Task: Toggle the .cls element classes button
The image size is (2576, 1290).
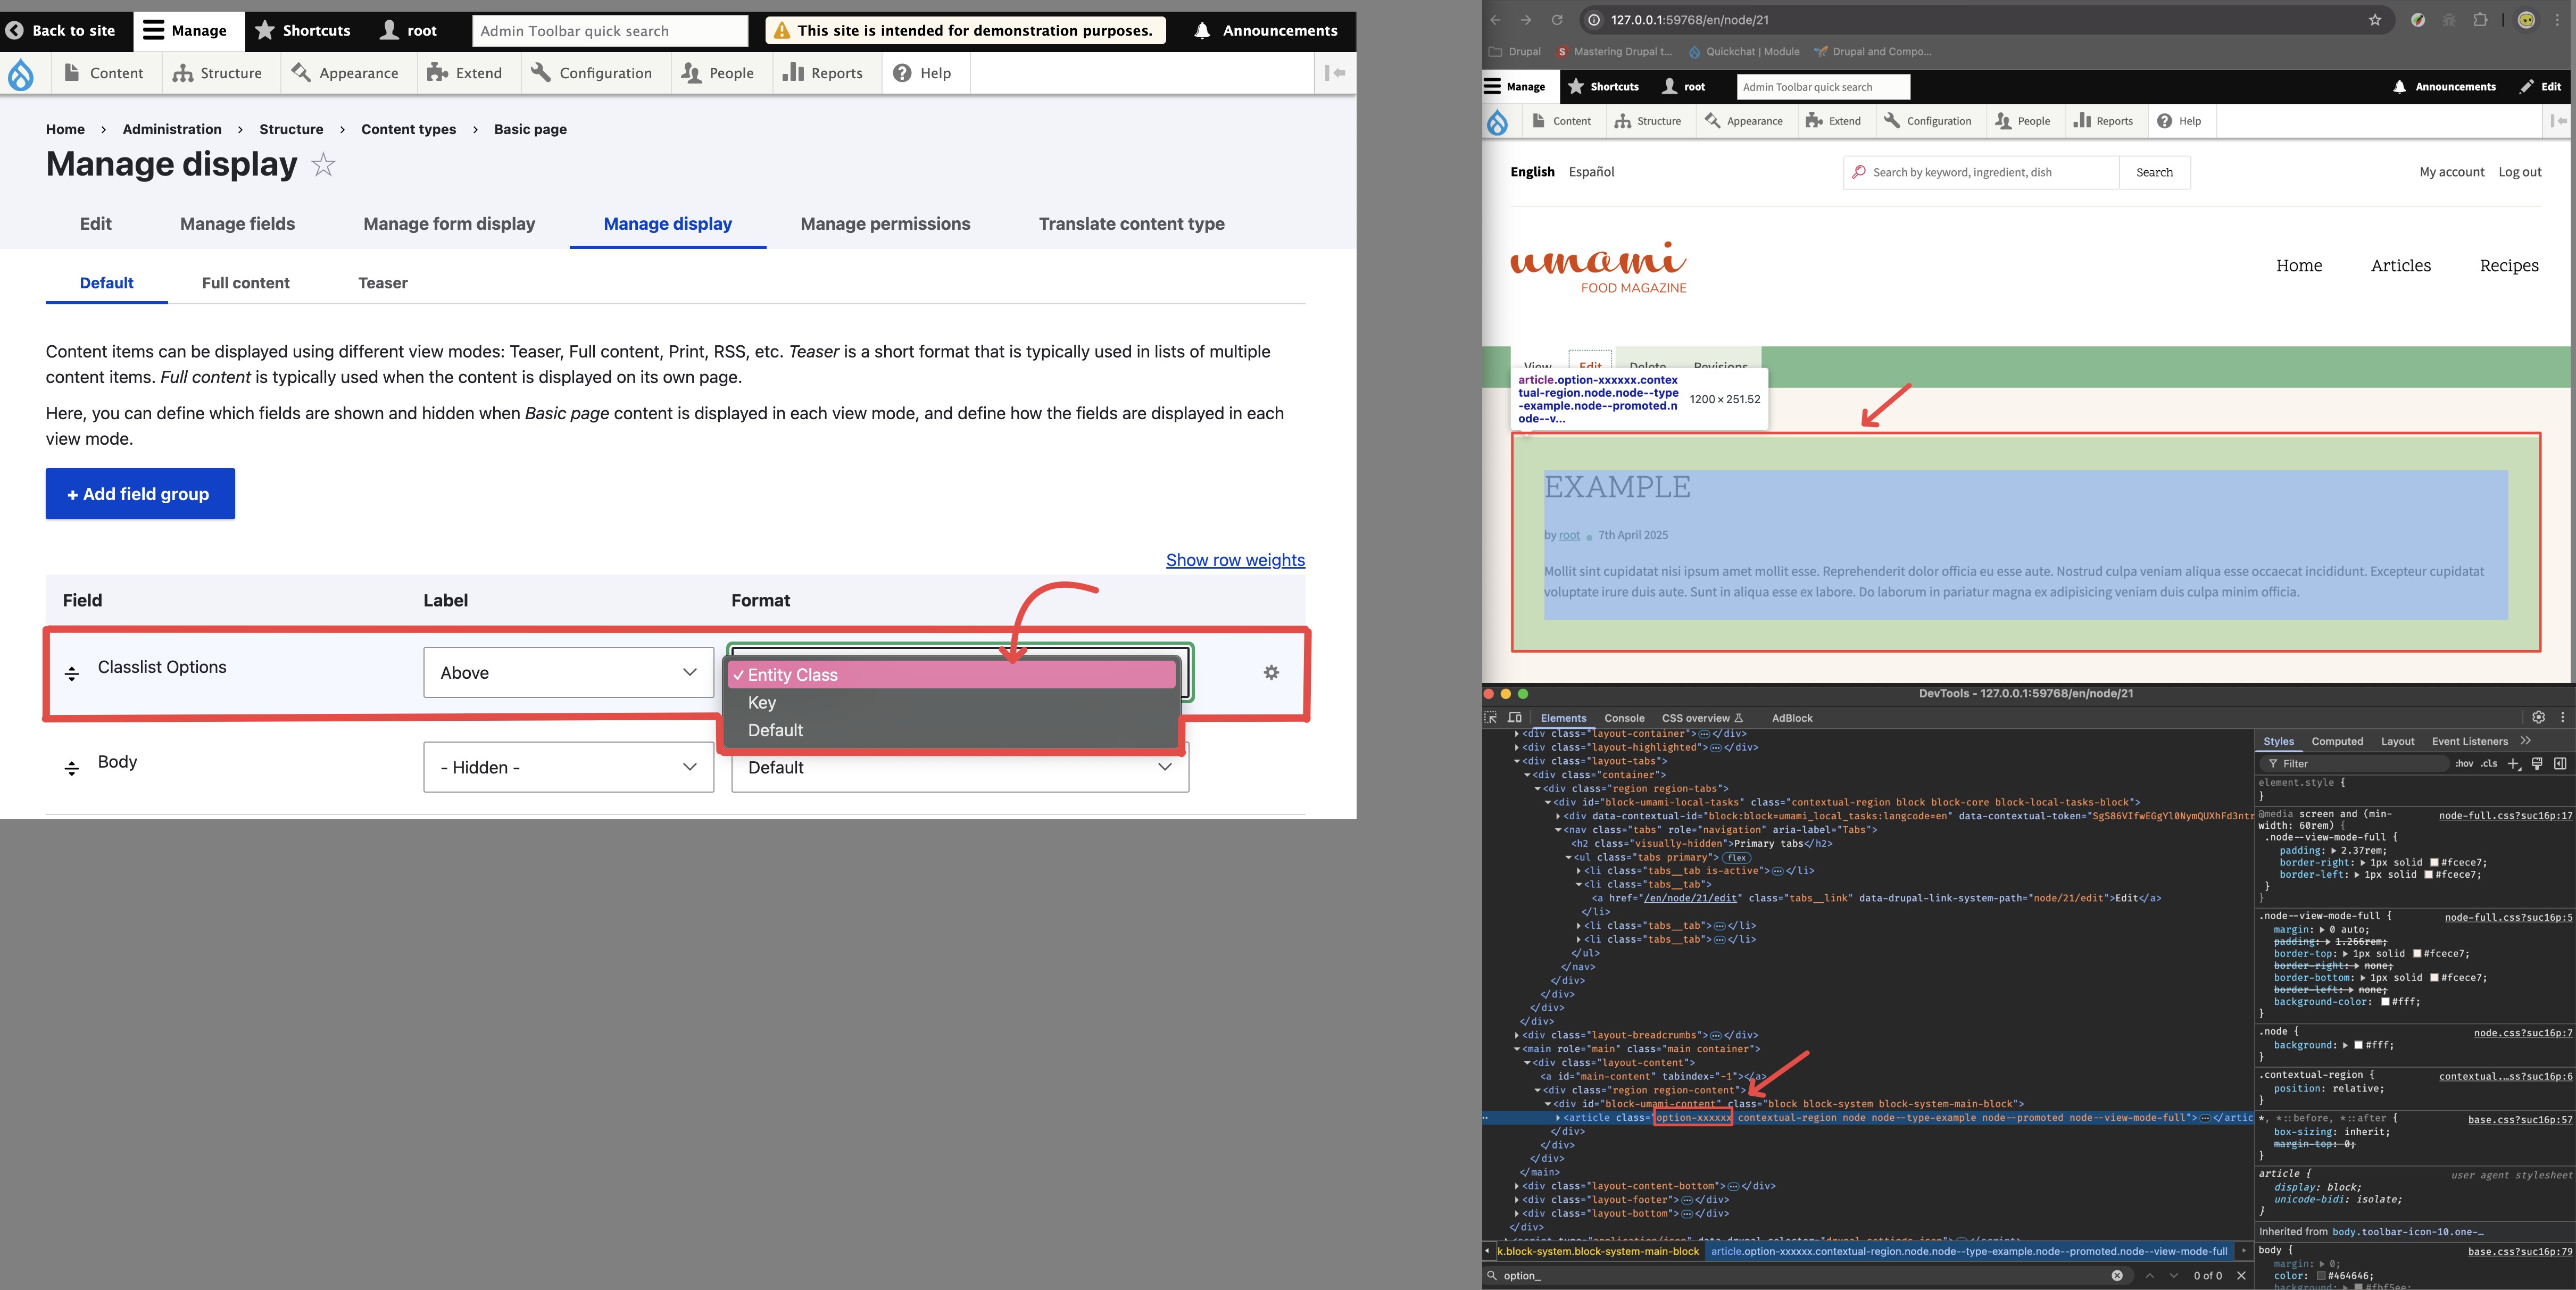Action: tap(2489, 764)
